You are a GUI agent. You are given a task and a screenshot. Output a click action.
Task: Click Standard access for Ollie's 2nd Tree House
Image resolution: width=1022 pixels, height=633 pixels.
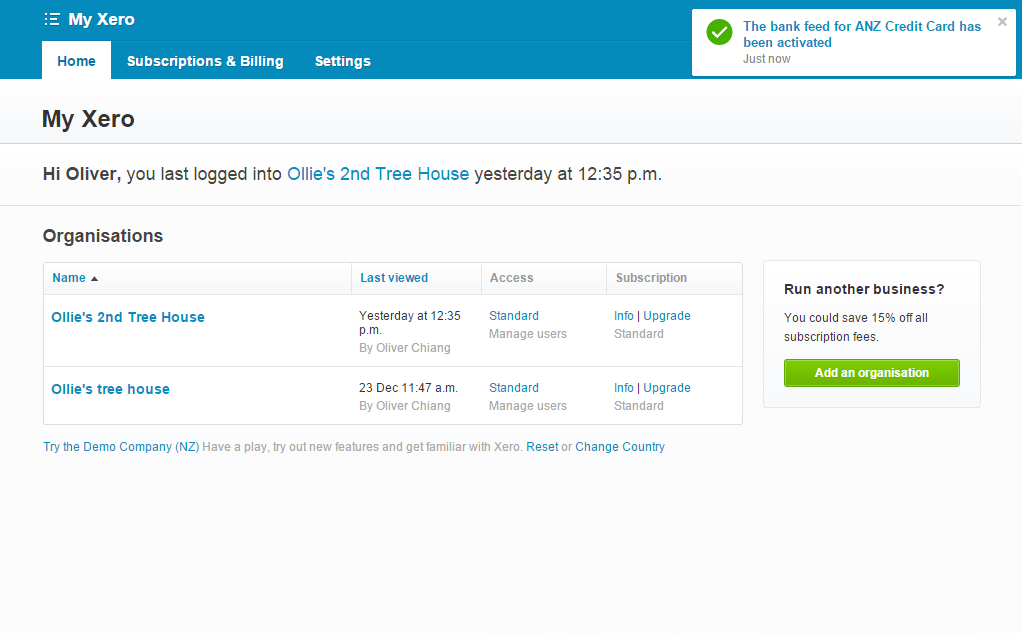click(x=514, y=316)
